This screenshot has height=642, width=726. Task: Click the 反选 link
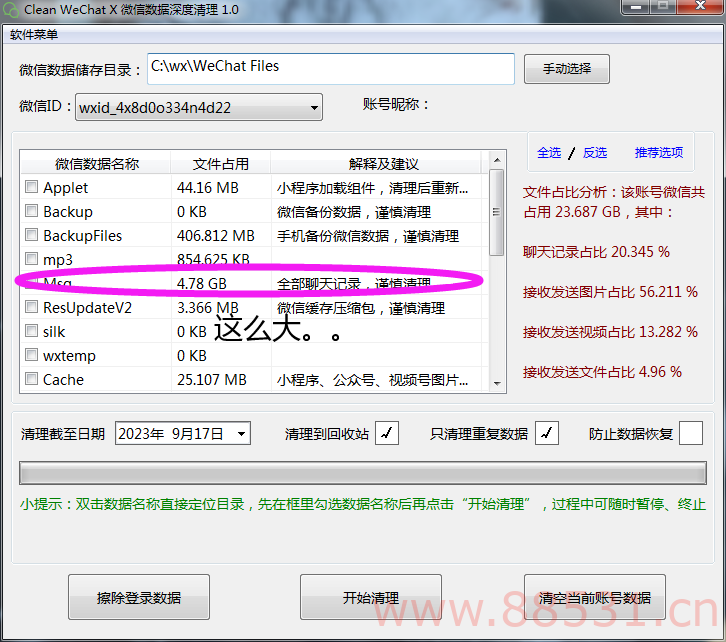pyautogui.click(x=595, y=153)
